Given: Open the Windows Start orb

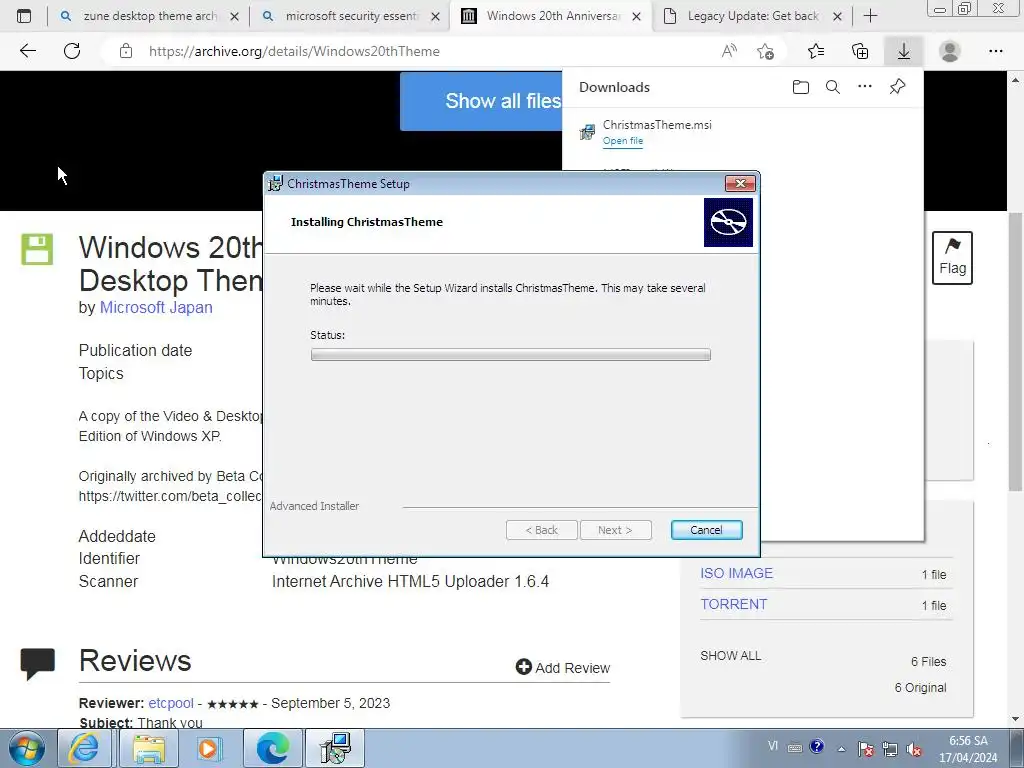Looking at the screenshot, I should click(x=27, y=748).
